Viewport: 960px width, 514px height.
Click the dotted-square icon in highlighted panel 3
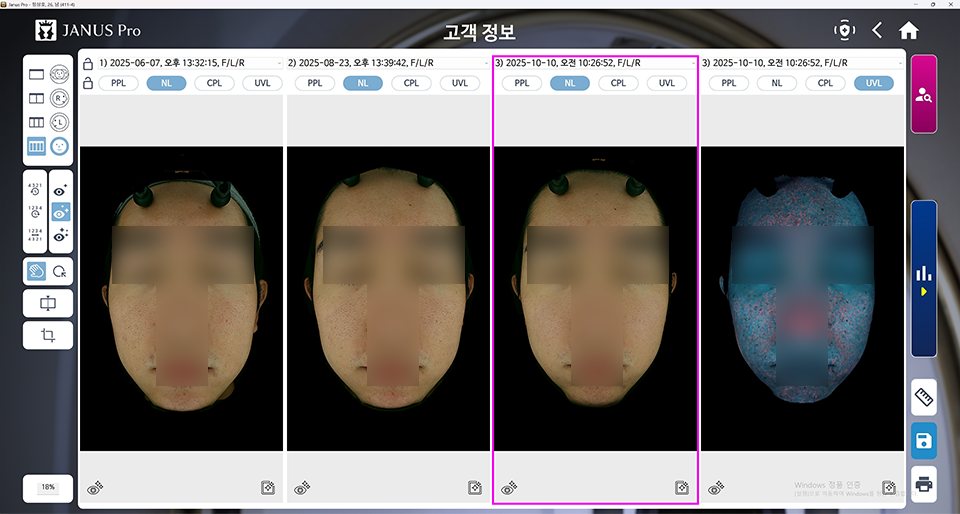[x=682, y=488]
